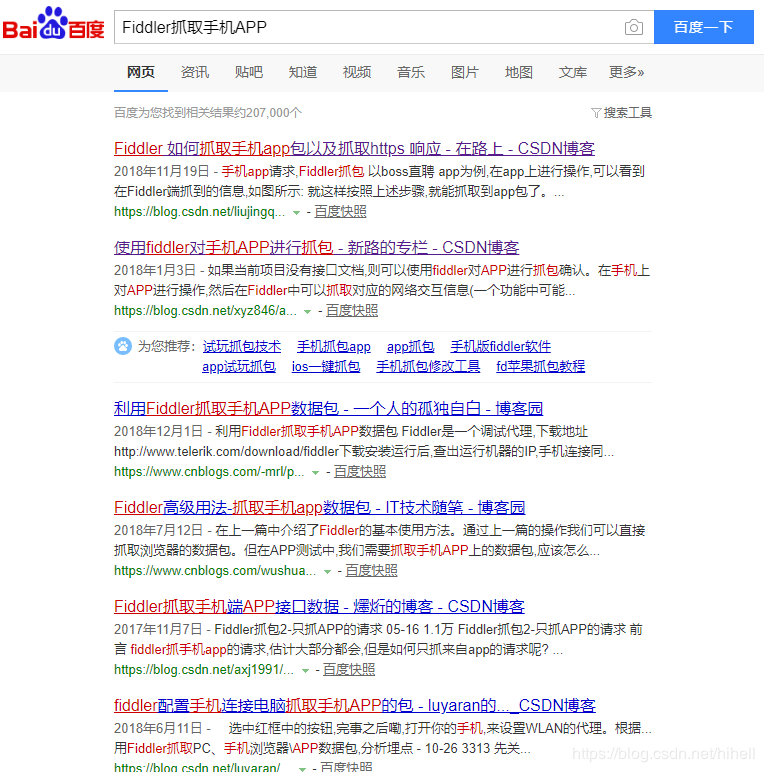Open 百度快照 for the liujingq result
Image resolution: width=764 pixels, height=772 pixels.
pyautogui.click(x=340, y=212)
